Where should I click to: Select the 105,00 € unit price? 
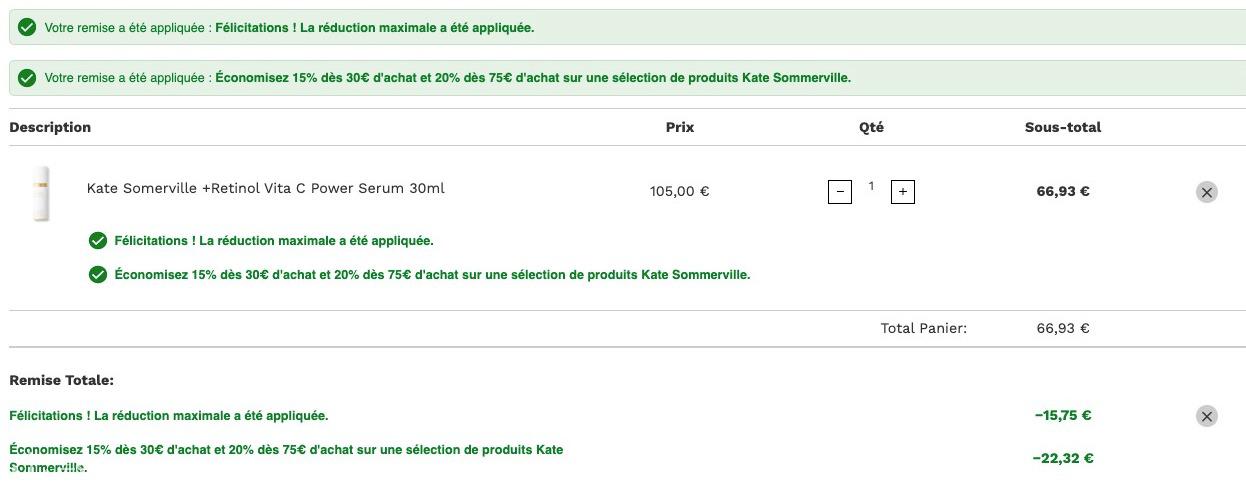click(x=679, y=191)
